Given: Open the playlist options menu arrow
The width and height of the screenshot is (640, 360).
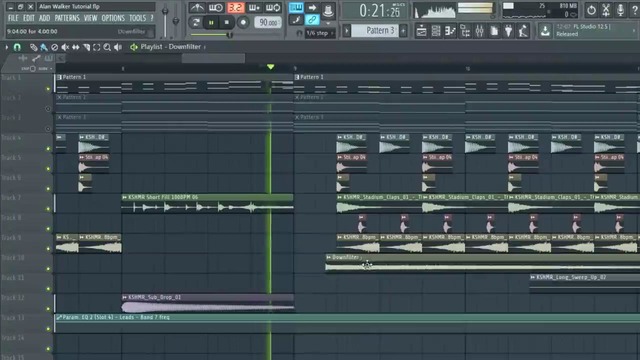Looking at the screenshot, I should 7,47.
